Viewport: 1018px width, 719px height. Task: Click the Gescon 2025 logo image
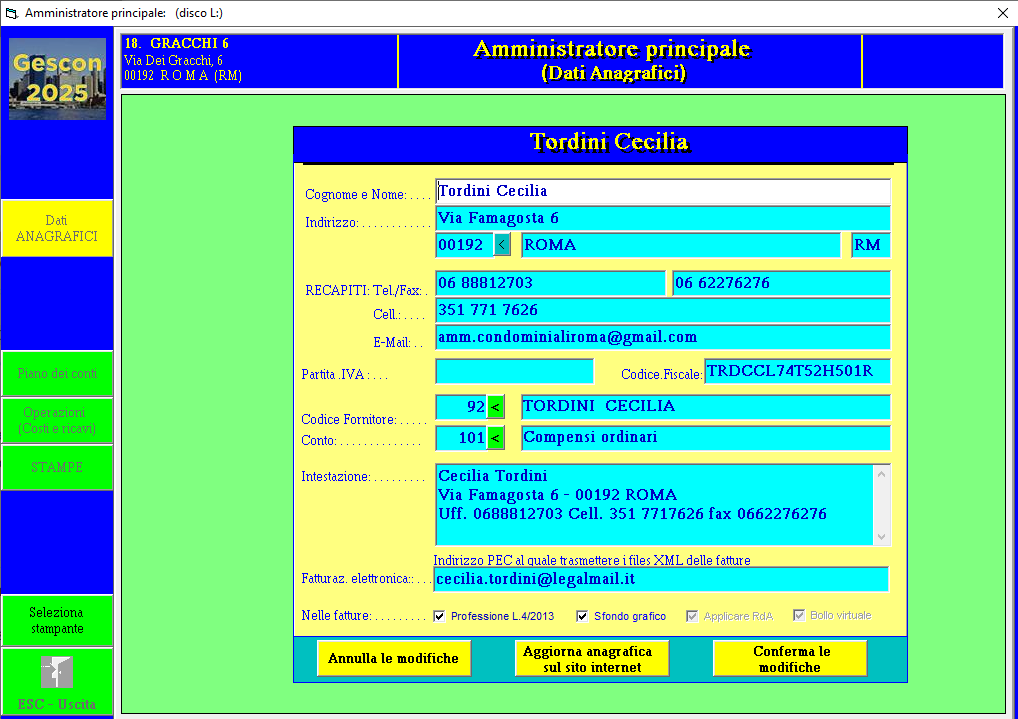click(57, 79)
